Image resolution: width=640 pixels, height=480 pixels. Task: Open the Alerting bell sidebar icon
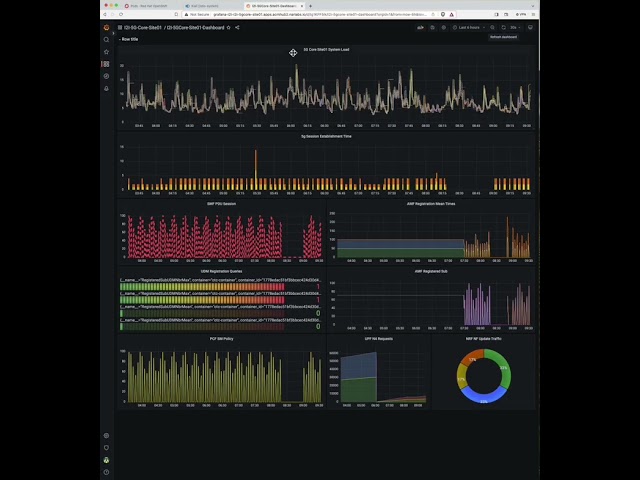click(107, 89)
